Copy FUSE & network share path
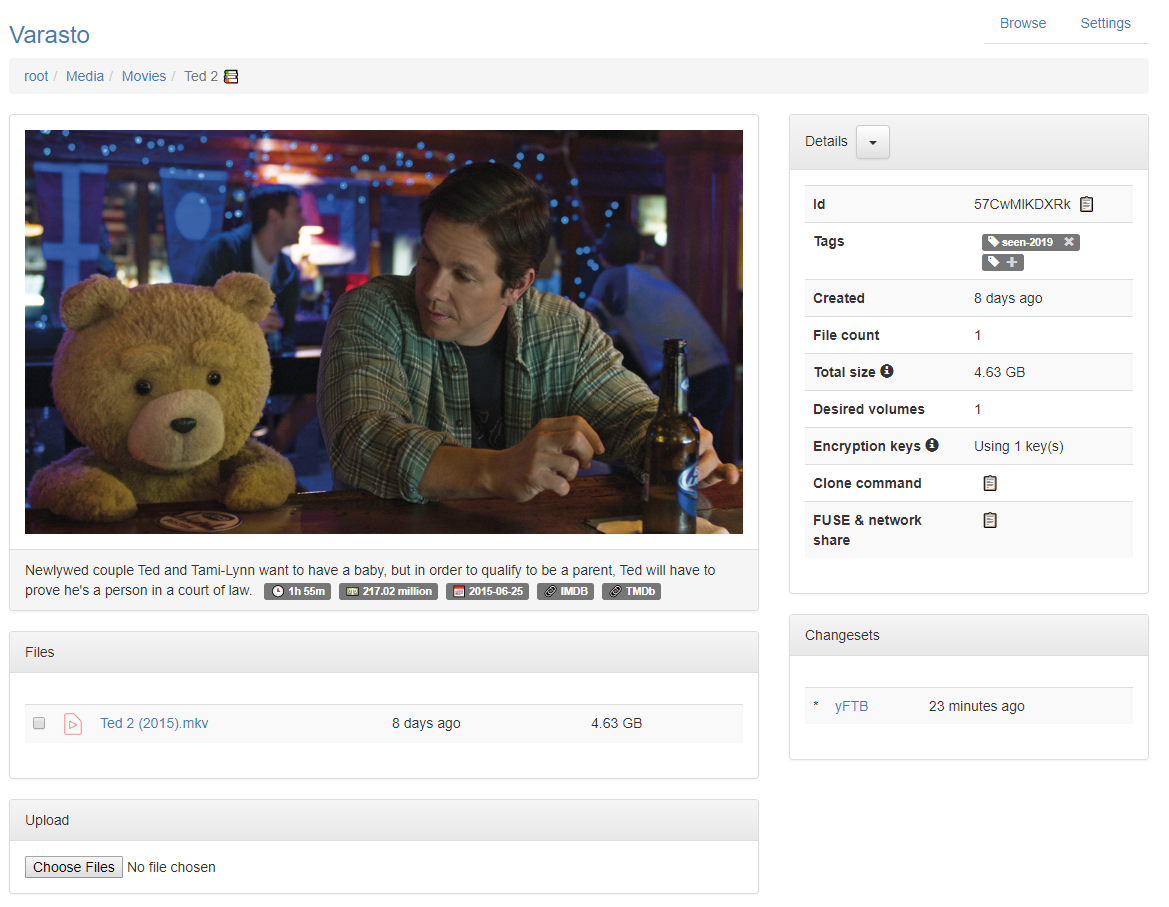 990,520
